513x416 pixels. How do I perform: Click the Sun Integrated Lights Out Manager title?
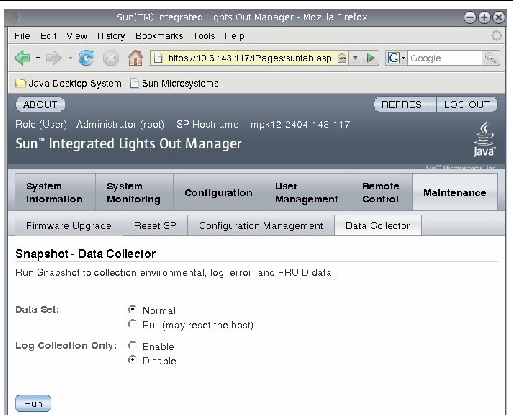128,144
